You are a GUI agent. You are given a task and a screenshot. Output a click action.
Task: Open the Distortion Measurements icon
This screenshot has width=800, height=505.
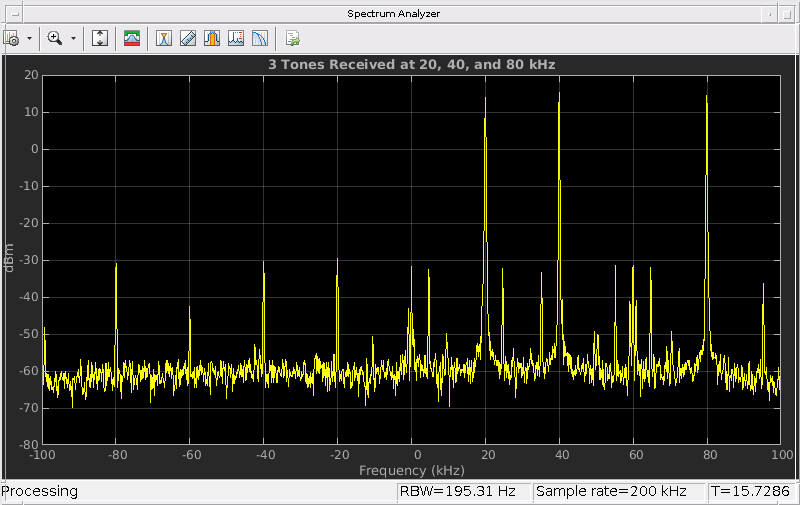(236, 38)
